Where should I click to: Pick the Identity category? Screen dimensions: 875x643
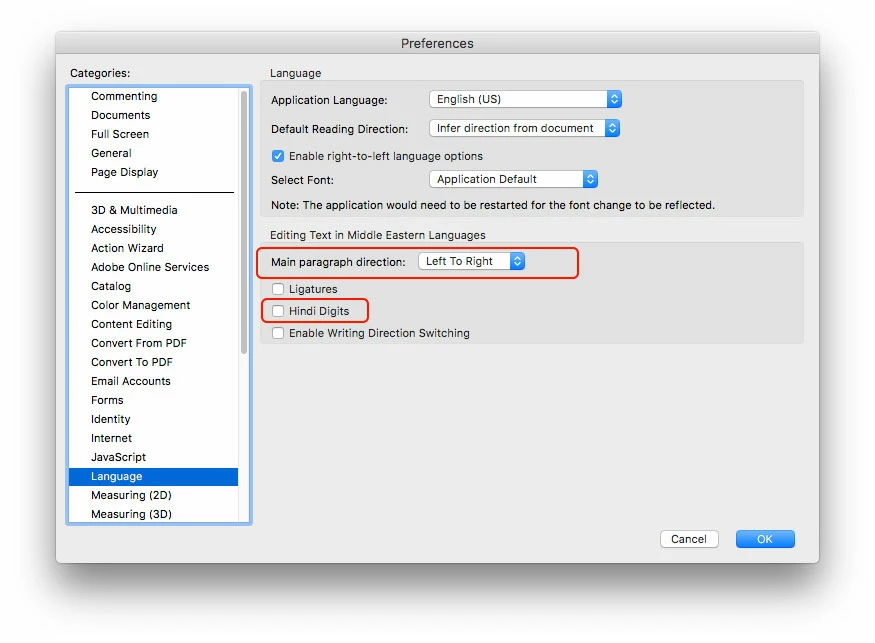point(153,419)
